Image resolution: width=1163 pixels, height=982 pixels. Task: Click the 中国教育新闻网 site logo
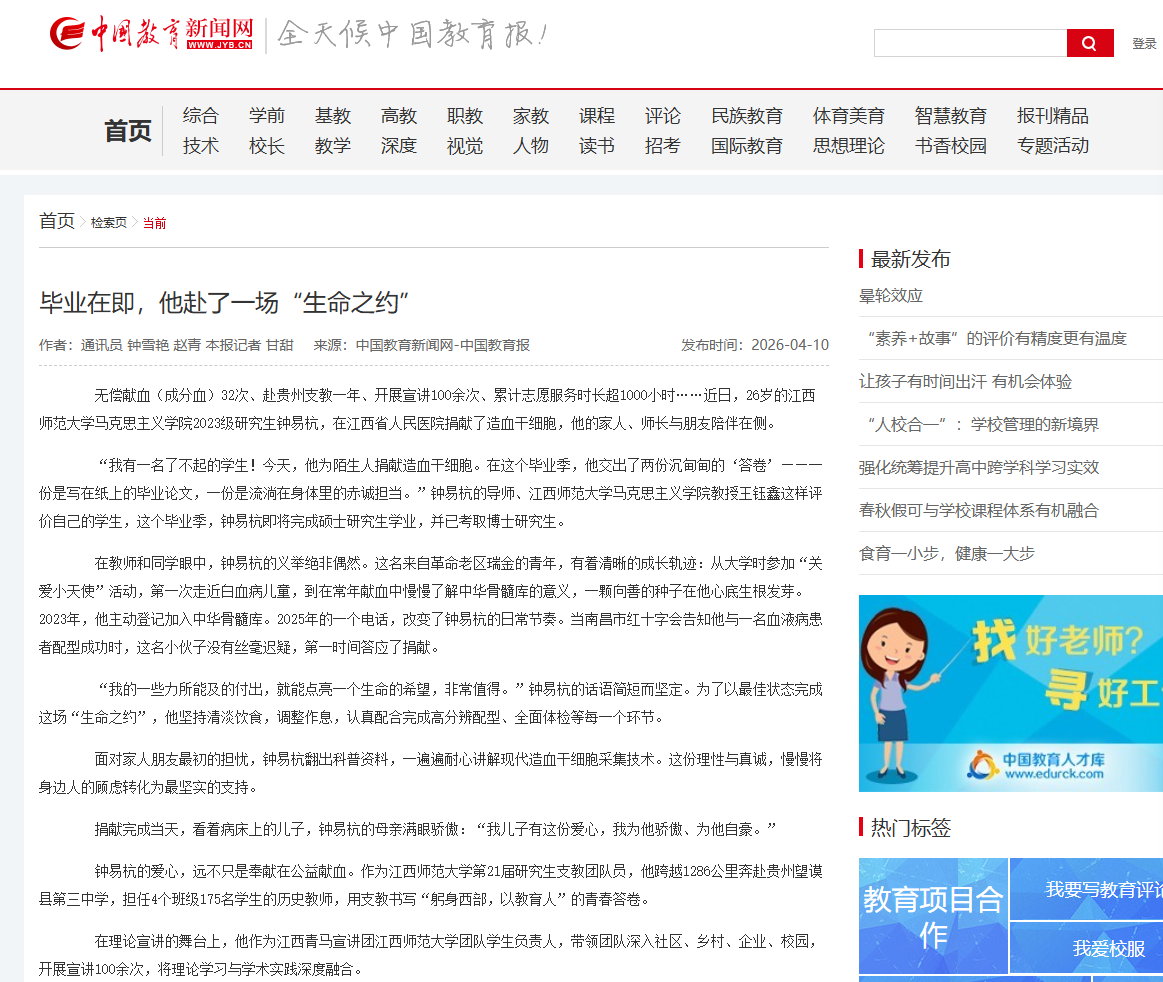(152, 34)
